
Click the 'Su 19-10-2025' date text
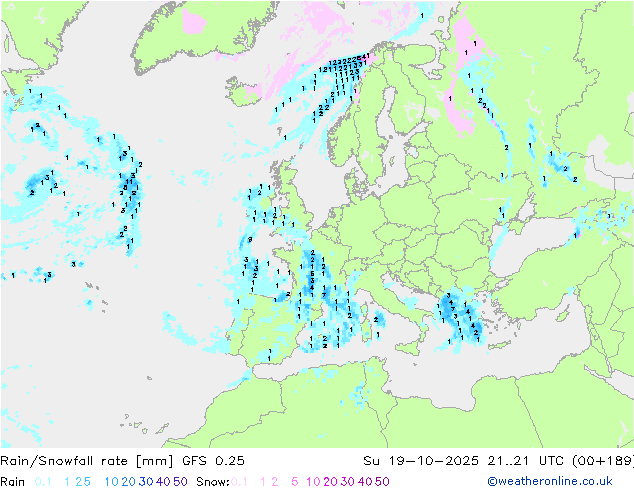pyautogui.click(x=421, y=461)
